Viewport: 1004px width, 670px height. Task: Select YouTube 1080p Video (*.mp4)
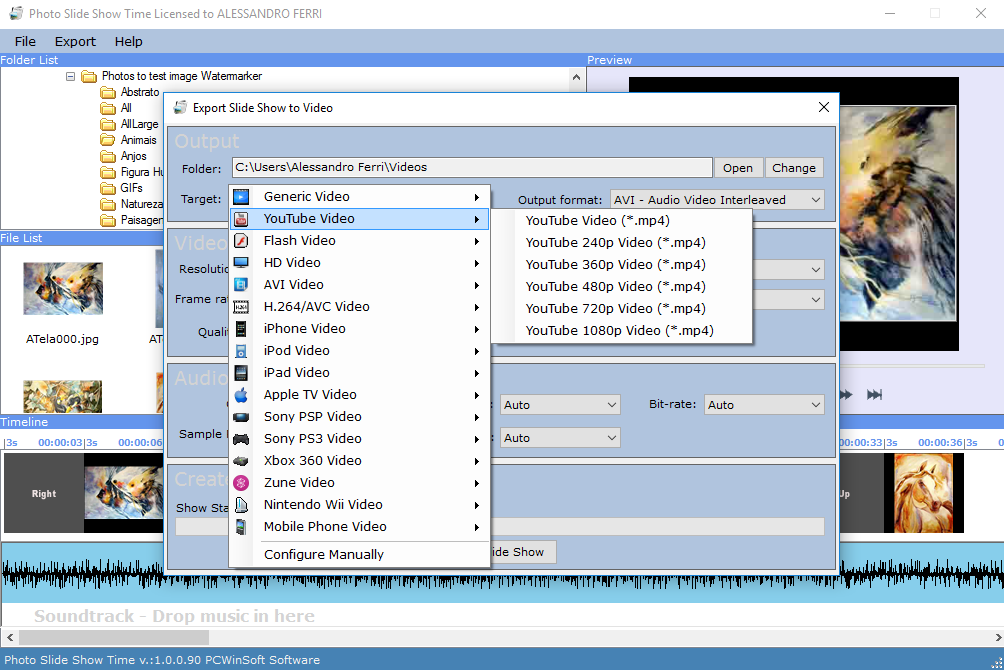[x=619, y=331]
